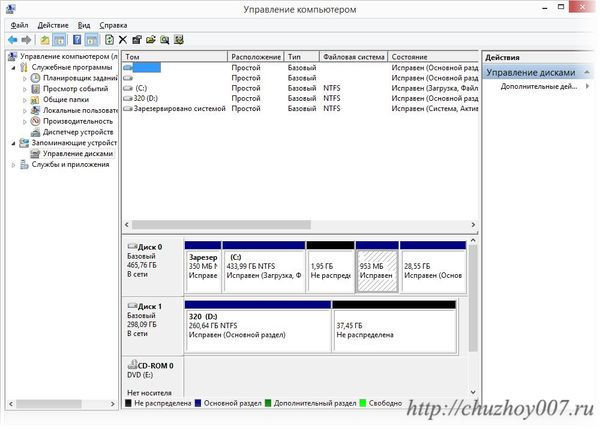Image resolution: width=600 pixels, height=429 pixels.
Task: Click the Back arrow in toolbar
Action: tap(11, 40)
